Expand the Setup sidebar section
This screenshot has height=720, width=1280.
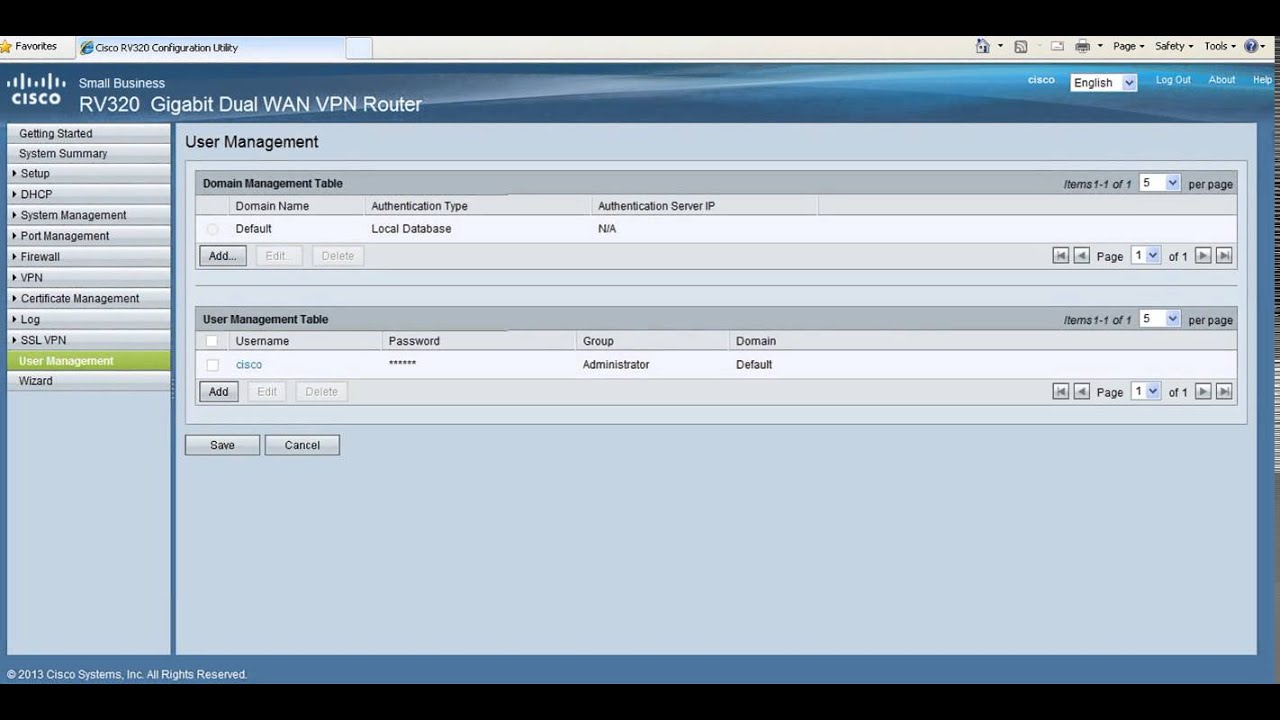click(89, 173)
